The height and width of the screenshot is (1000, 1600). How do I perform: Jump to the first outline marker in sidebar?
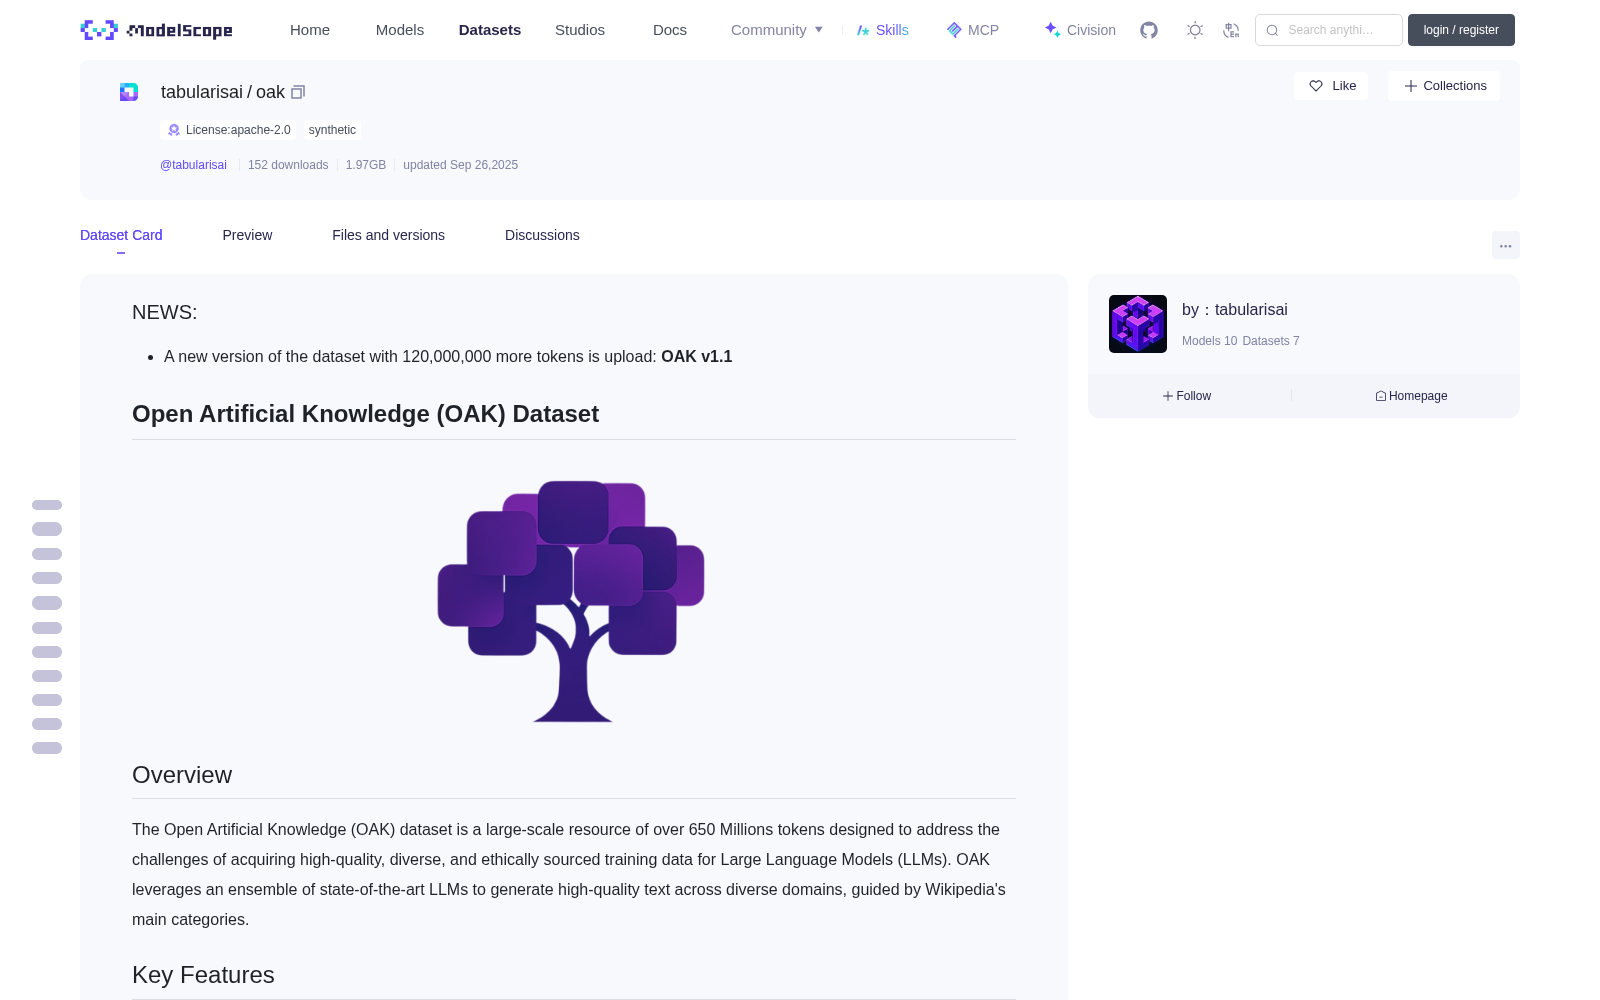(47, 505)
